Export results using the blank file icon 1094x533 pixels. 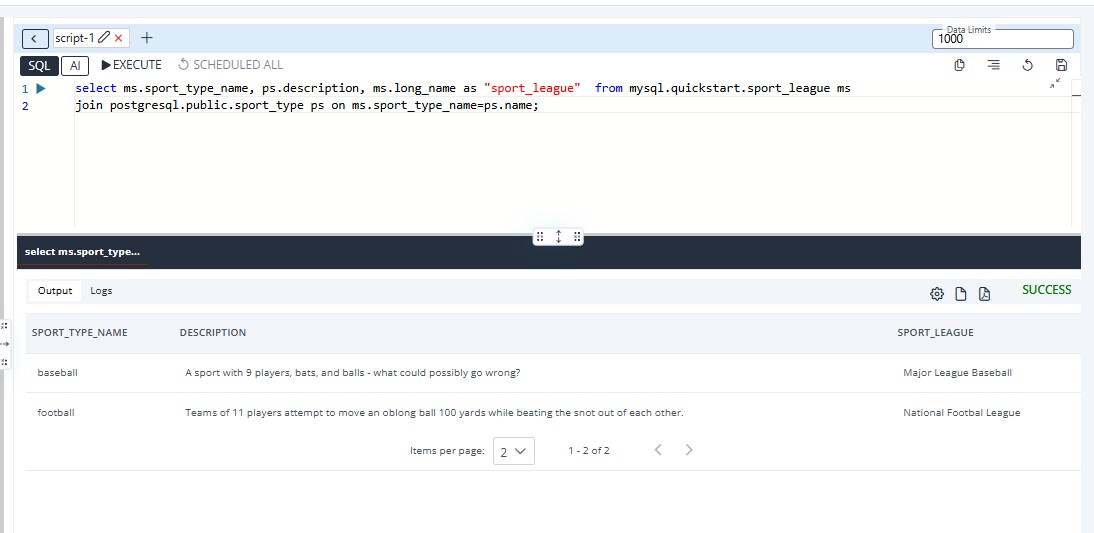click(961, 294)
